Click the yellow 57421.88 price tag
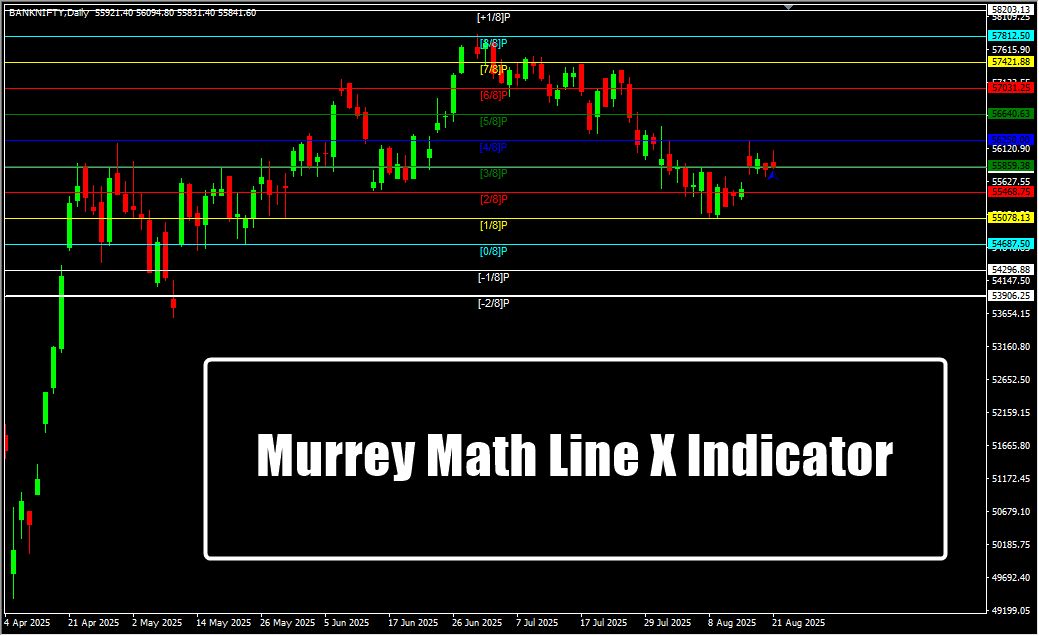Screen dimensions: 1039x636 pyautogui.click(x=1010, y=62)
